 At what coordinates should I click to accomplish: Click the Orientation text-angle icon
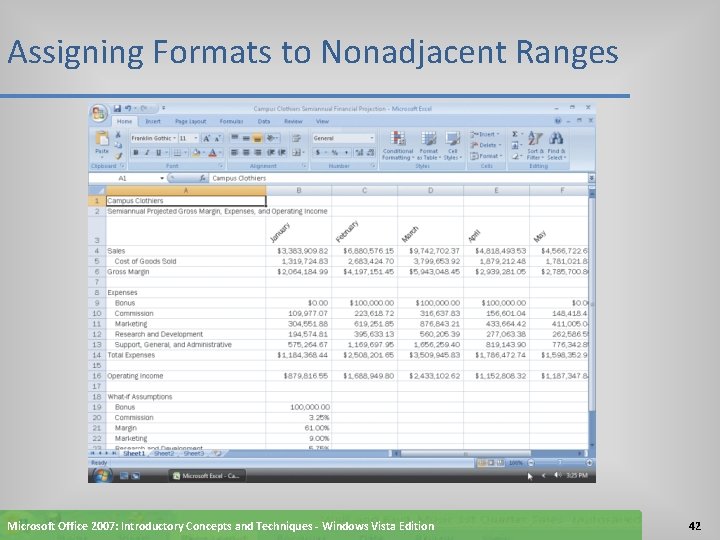point(271,138)
